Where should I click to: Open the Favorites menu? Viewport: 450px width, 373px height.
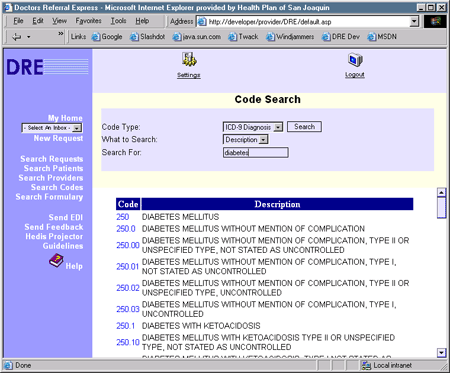coord(88,21)
